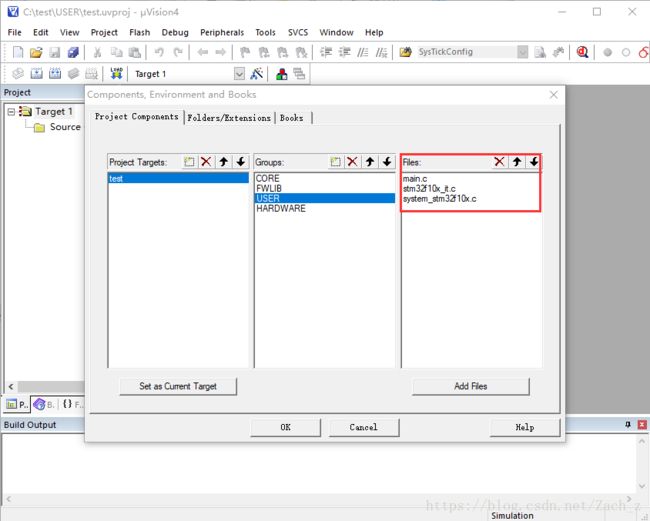Close the Build Output panel
The image size is (650, 521).
(x=642, y=424)
